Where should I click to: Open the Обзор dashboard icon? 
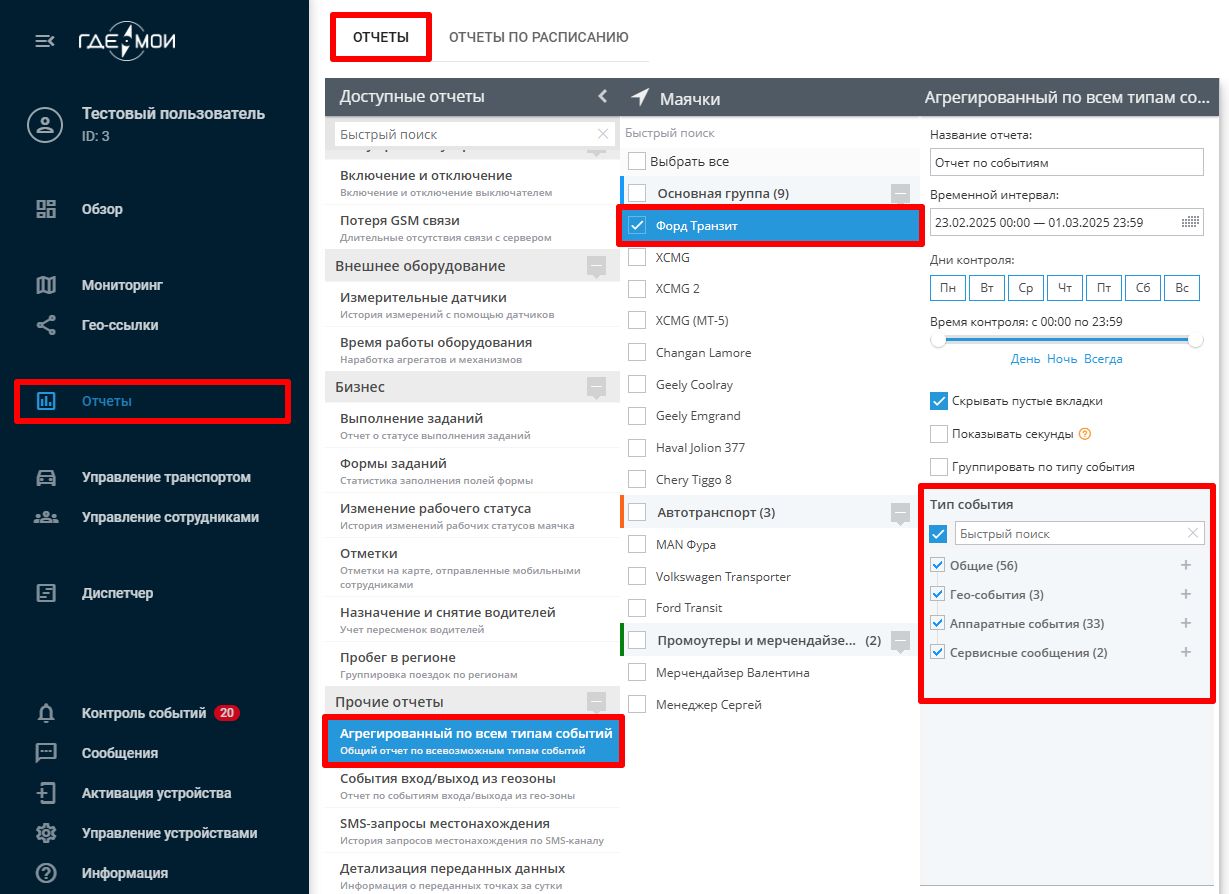point(46,209)
